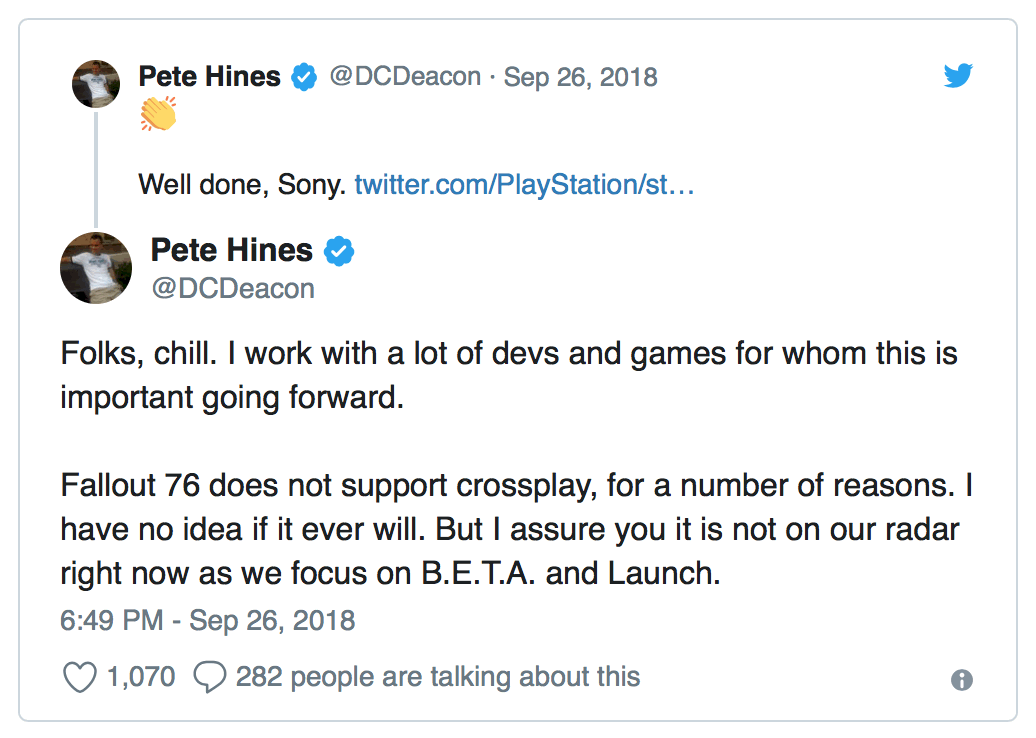Click the main tweet's Pete Hines name

point(231,250)
